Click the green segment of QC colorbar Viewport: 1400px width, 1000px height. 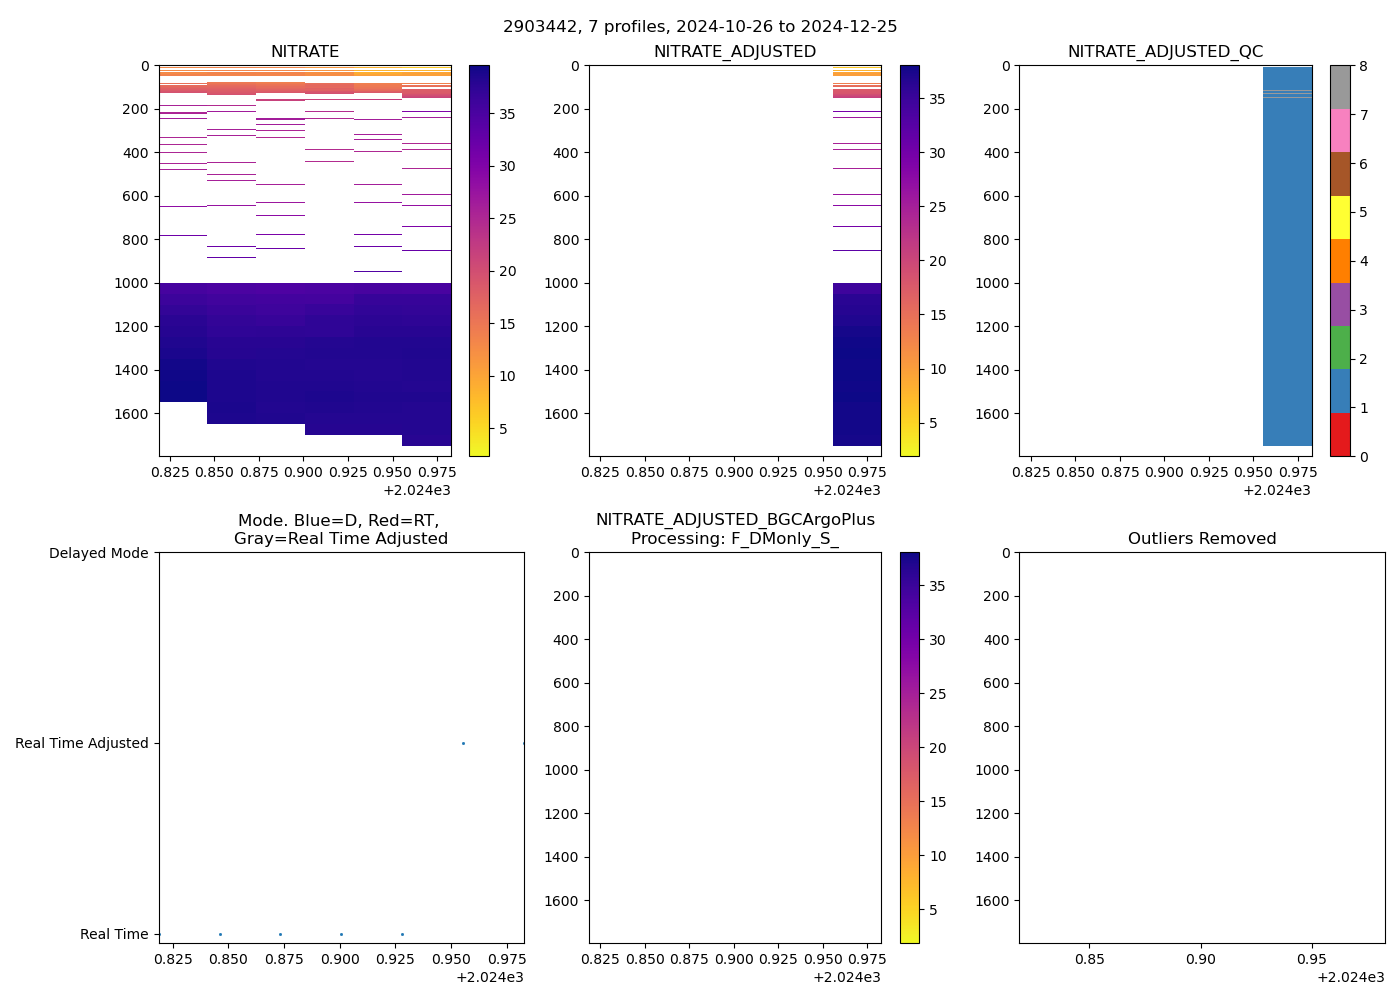click(1340, 348)
